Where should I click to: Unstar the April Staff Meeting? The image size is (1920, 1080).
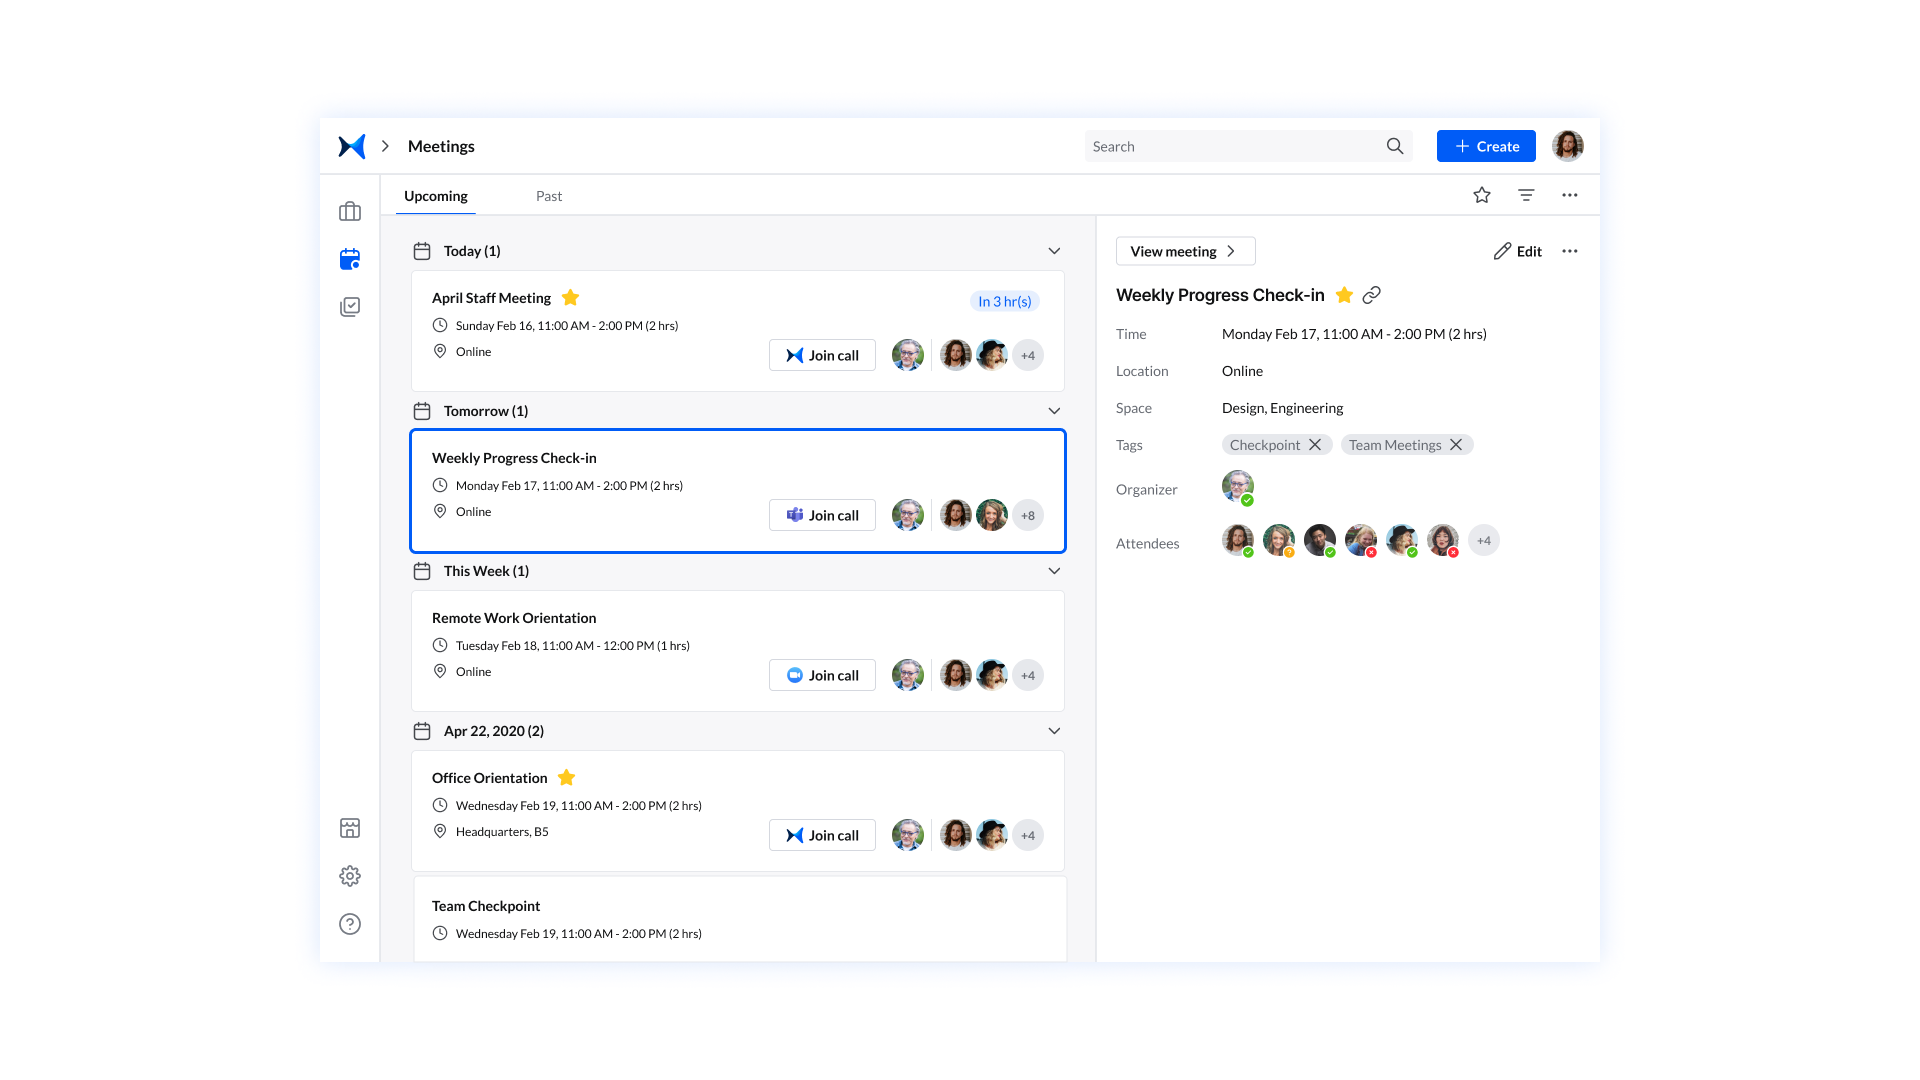click(x=570, y=297)
